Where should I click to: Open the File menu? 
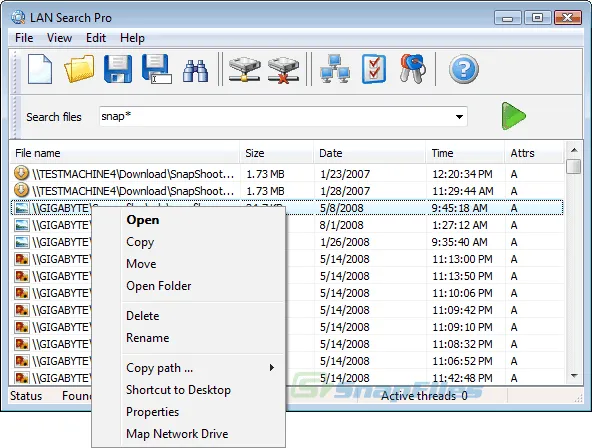coord(24,38)
